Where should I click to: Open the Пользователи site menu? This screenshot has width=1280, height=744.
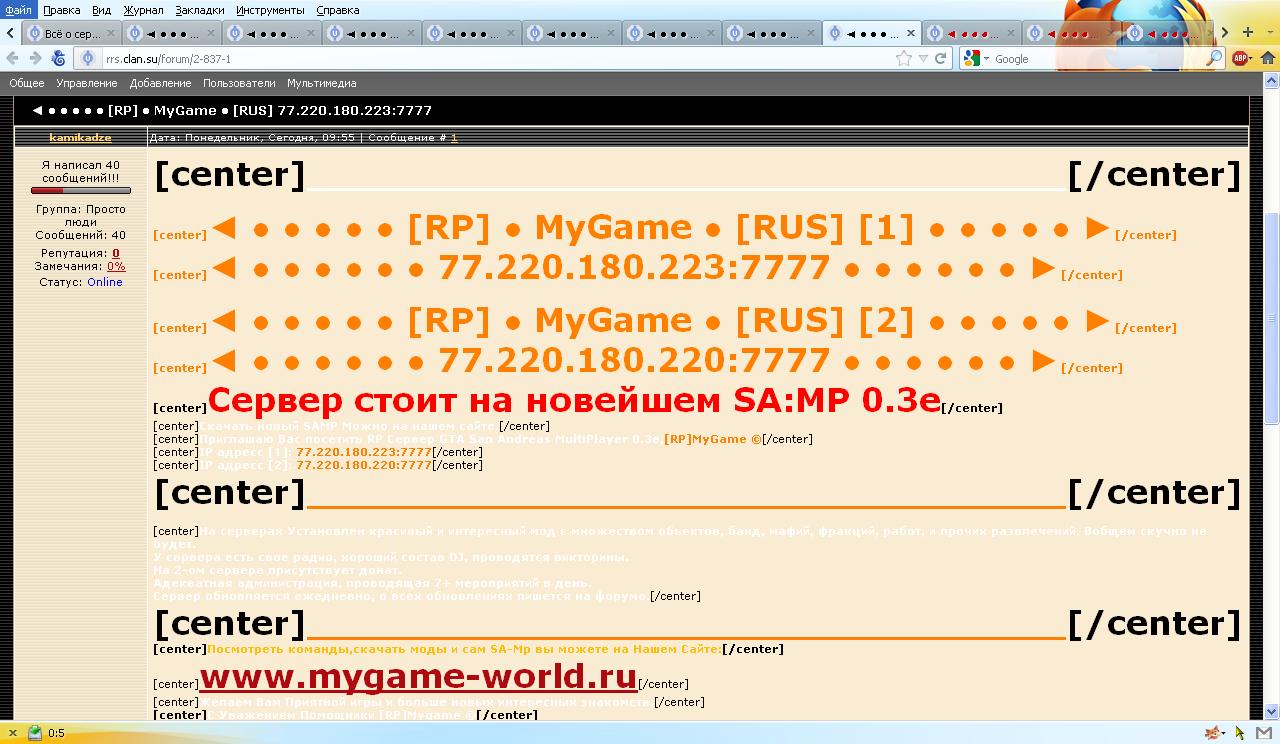[239, 84]
